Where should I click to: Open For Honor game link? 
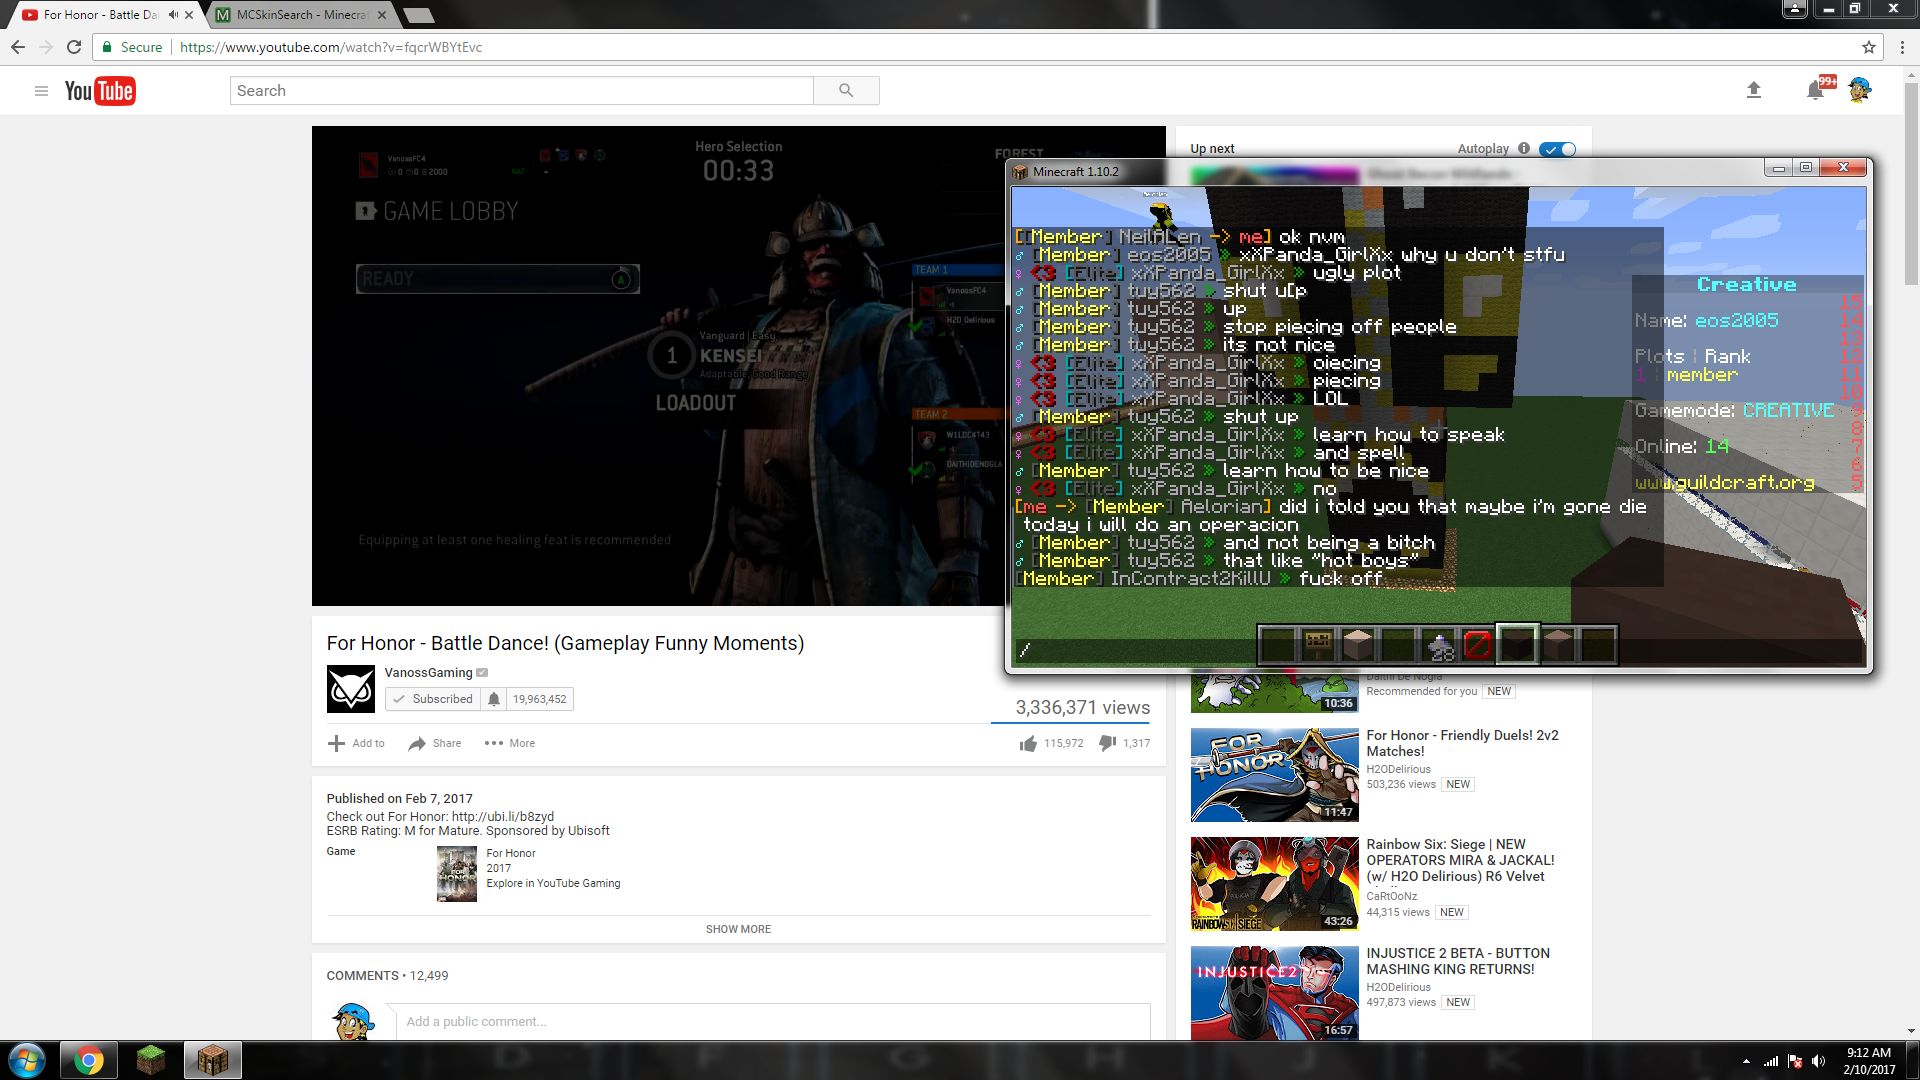coord(511,853)
